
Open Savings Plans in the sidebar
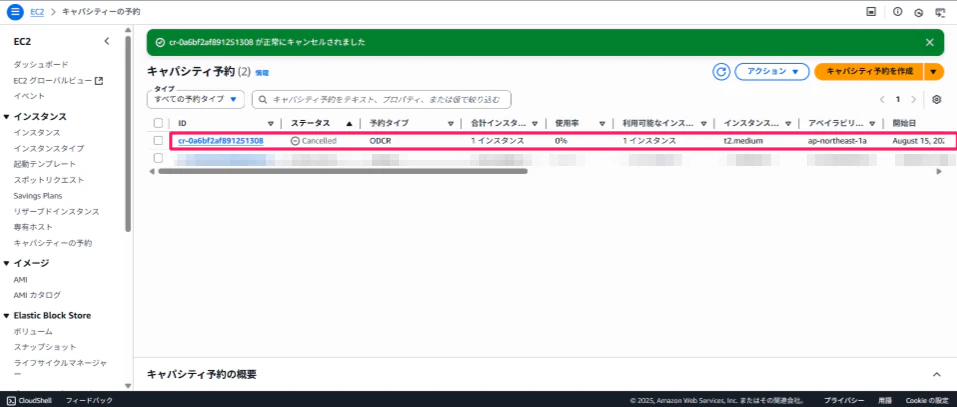coord(38,196)
